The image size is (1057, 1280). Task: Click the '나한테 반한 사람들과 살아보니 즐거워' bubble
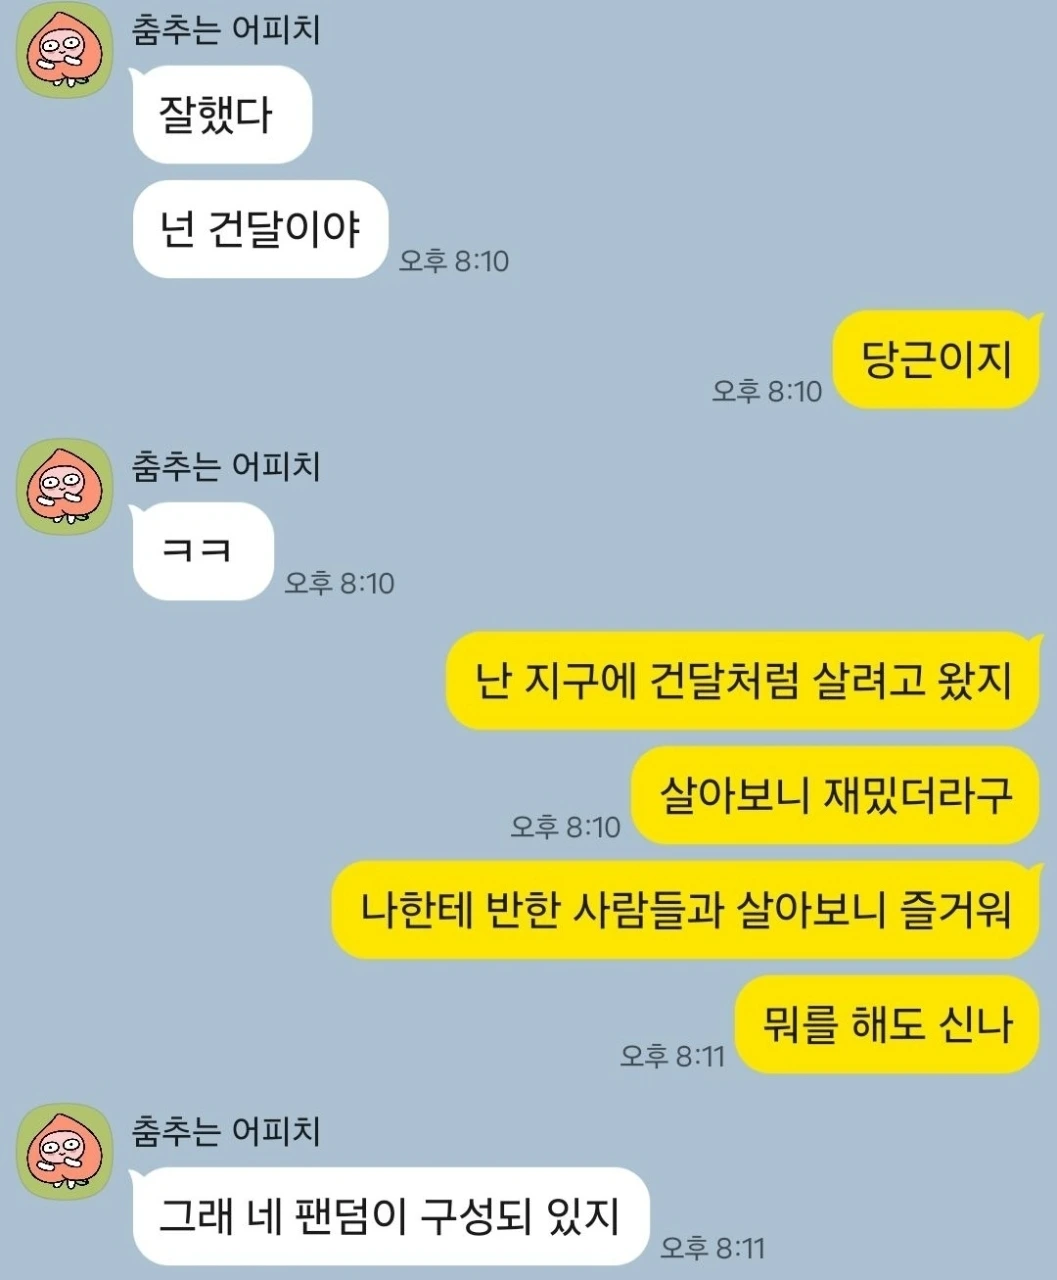click(x=686, y=910)
